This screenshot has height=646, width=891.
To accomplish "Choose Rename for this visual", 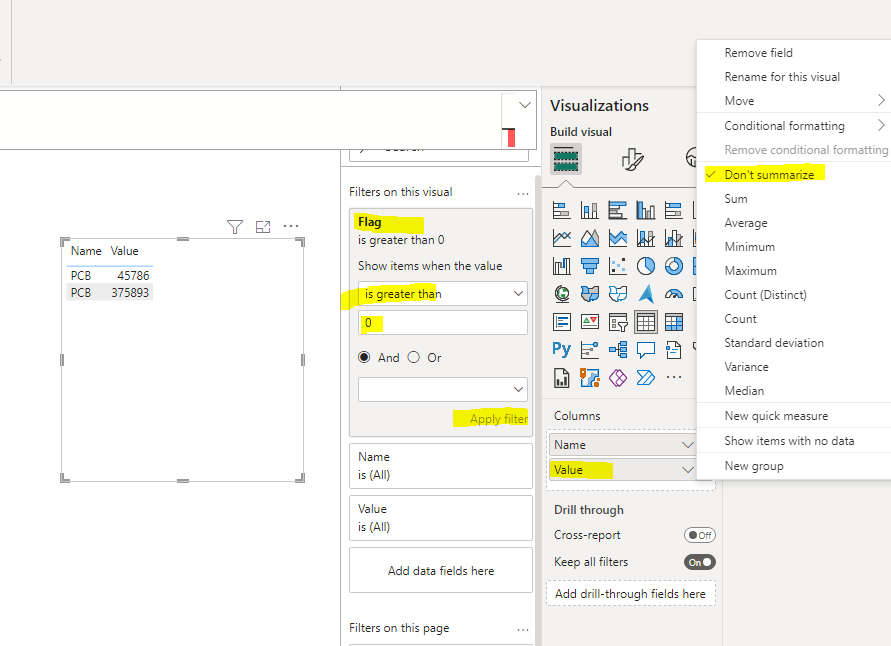I will pyautogui.click(x=782, y=77).
